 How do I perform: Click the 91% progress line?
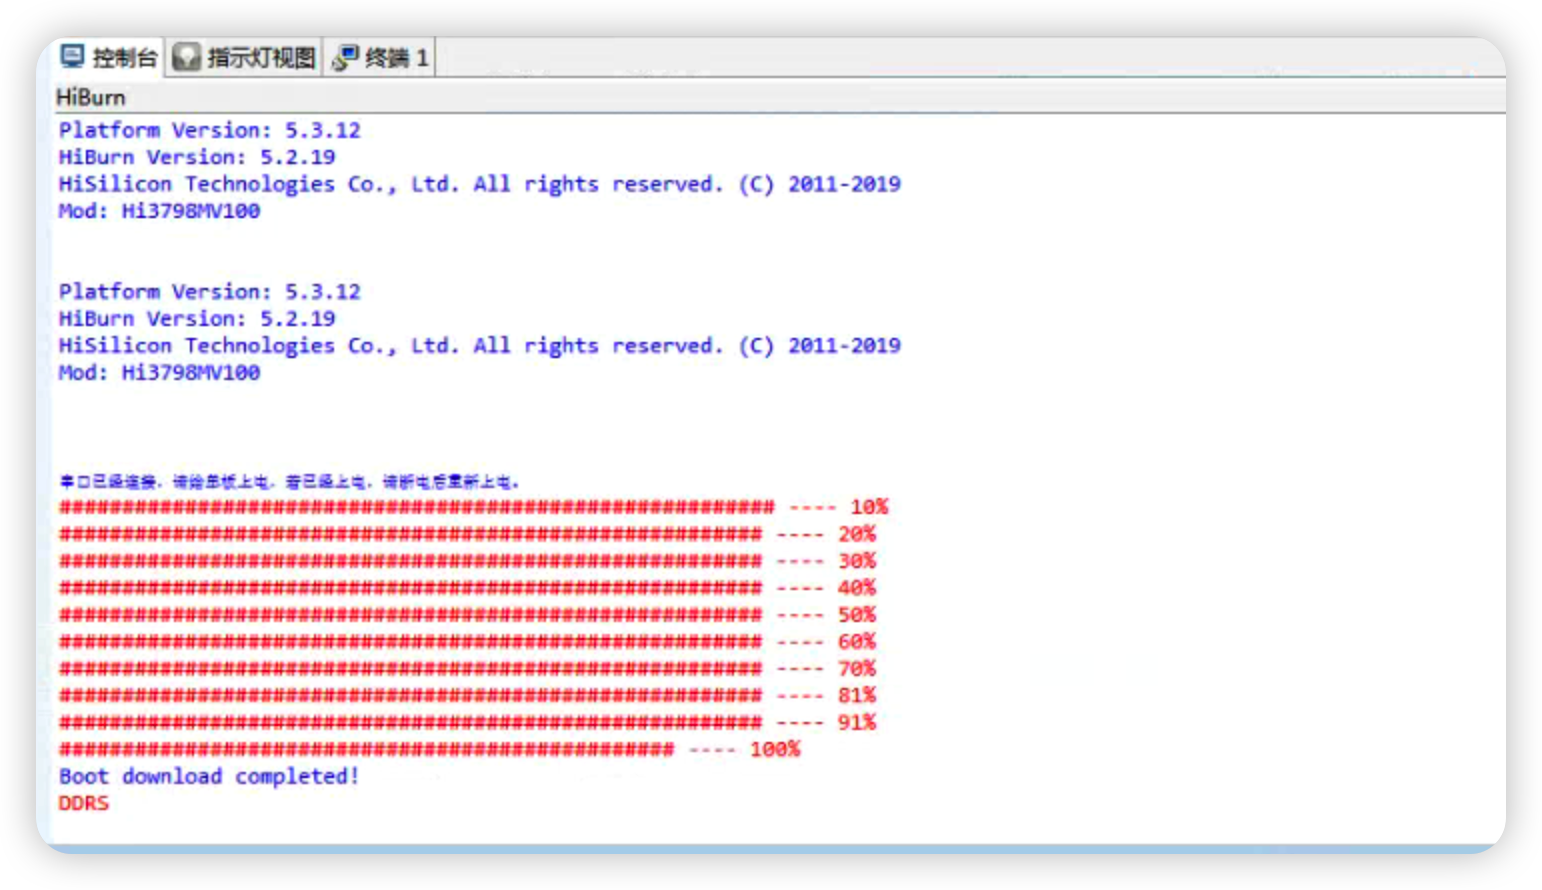click(467, 722)
